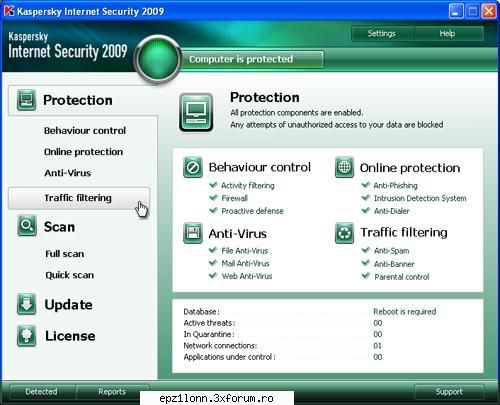This screenshot has height=405, width=500.
Task: Click the In Quarantine row
Action: (283, 334)
